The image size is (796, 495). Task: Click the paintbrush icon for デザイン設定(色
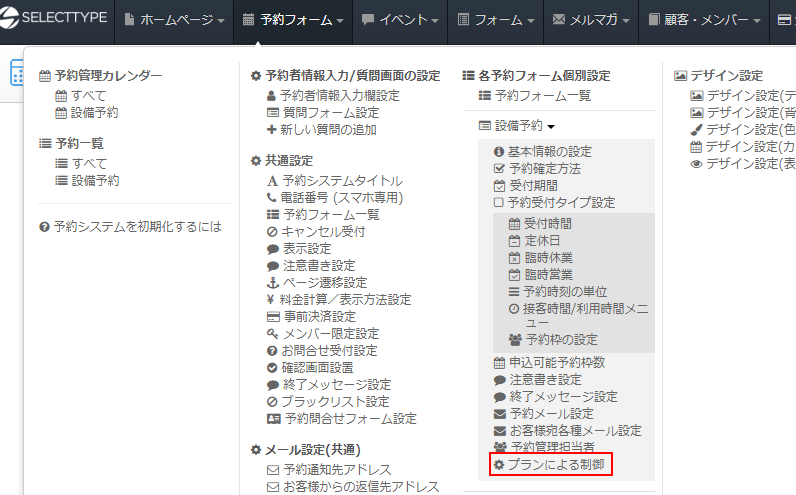pos(696,129)
